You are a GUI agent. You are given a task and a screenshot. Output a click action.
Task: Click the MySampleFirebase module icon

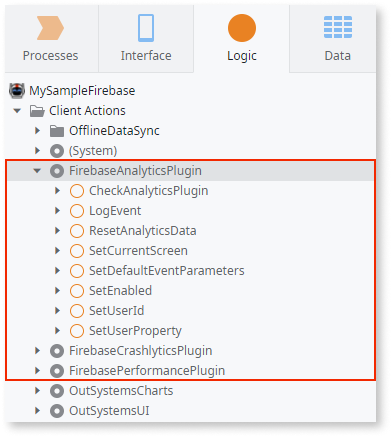coord(17,91)
